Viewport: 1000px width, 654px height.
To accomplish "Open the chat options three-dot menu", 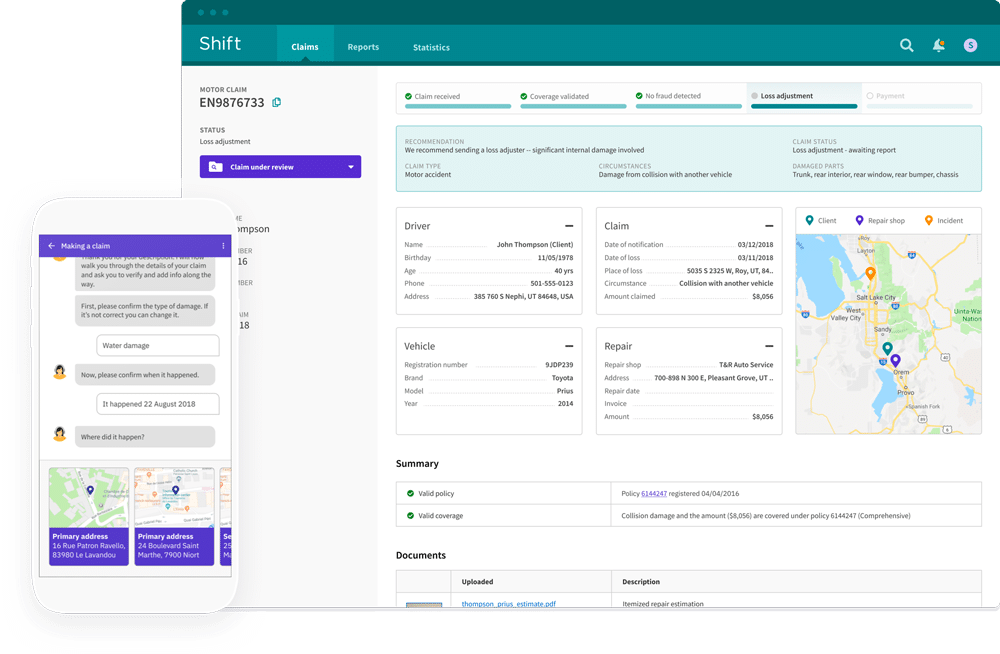I will 223,246.
